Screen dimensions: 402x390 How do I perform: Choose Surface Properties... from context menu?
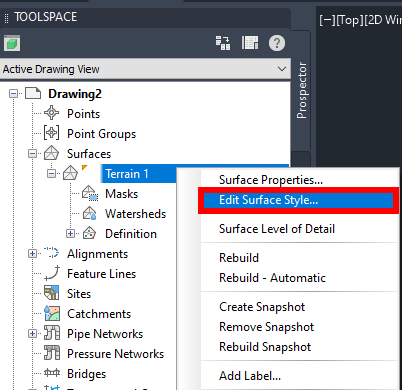pyautogui.click(x=299, y=180)
